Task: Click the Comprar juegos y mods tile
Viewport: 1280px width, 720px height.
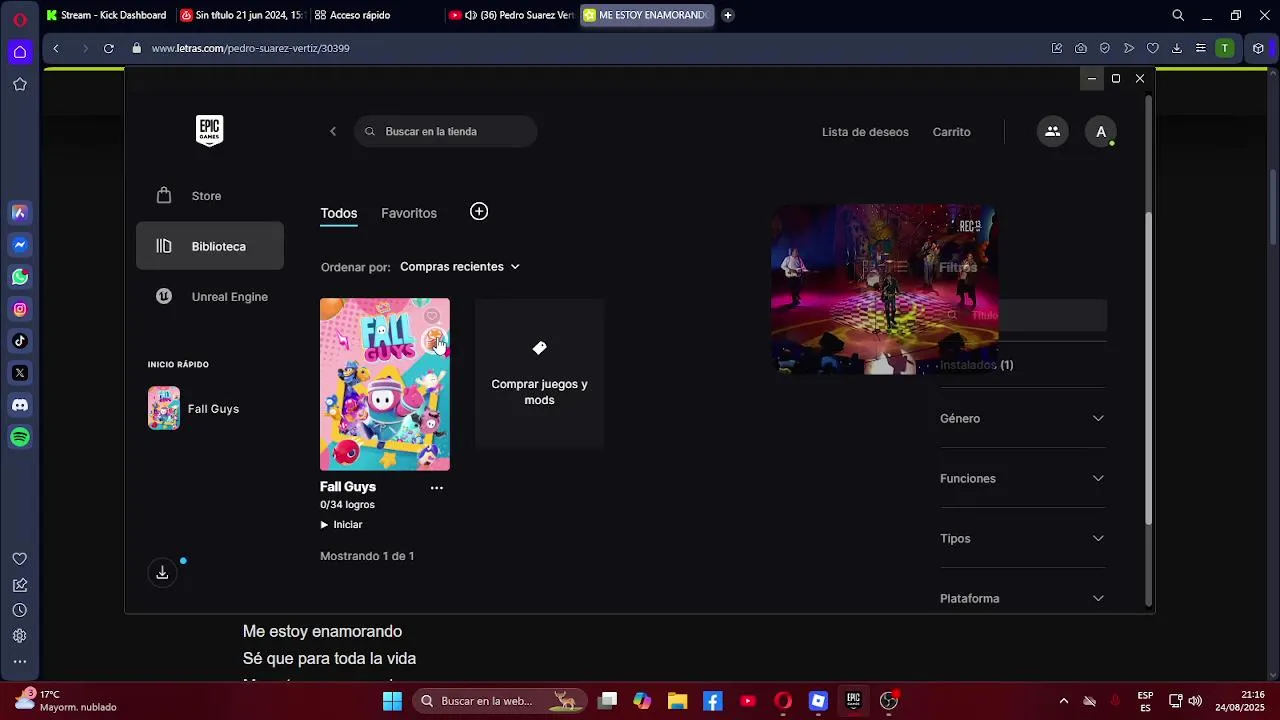Action: click(x=539, y=373)
